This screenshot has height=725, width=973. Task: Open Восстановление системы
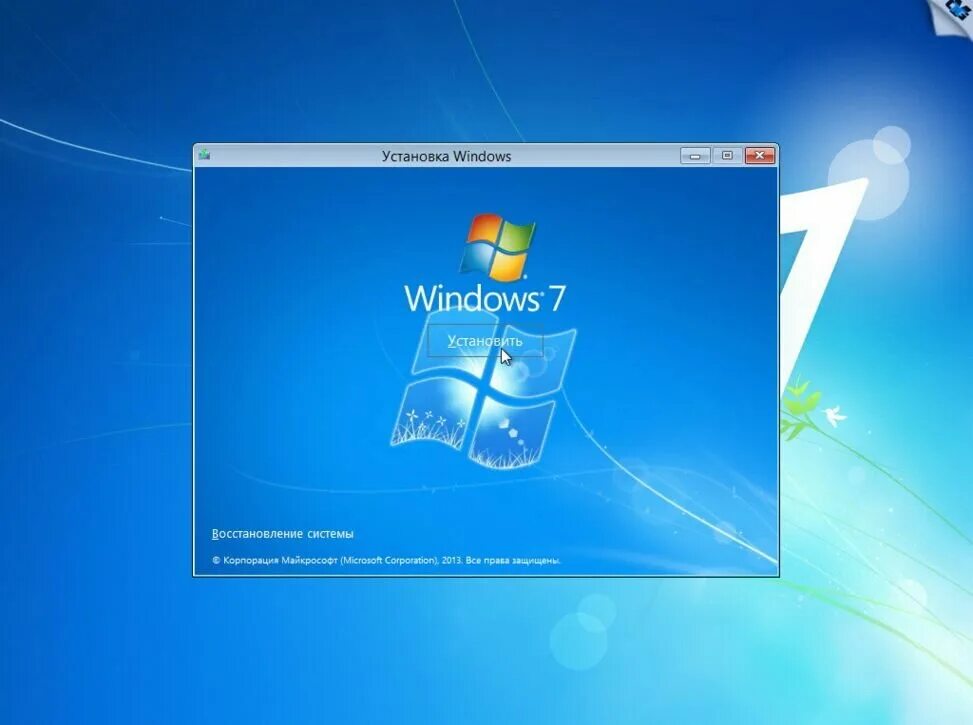(x=282, y=533)
